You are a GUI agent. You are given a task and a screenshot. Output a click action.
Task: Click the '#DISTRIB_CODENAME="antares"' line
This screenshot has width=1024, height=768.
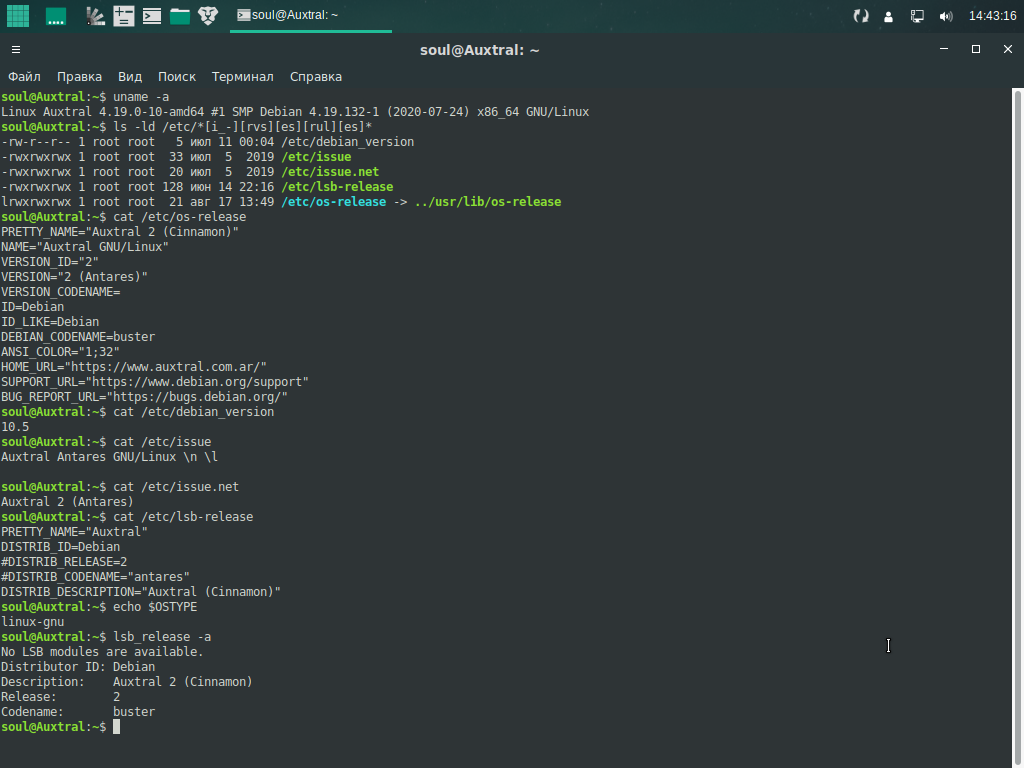[95, 577]
